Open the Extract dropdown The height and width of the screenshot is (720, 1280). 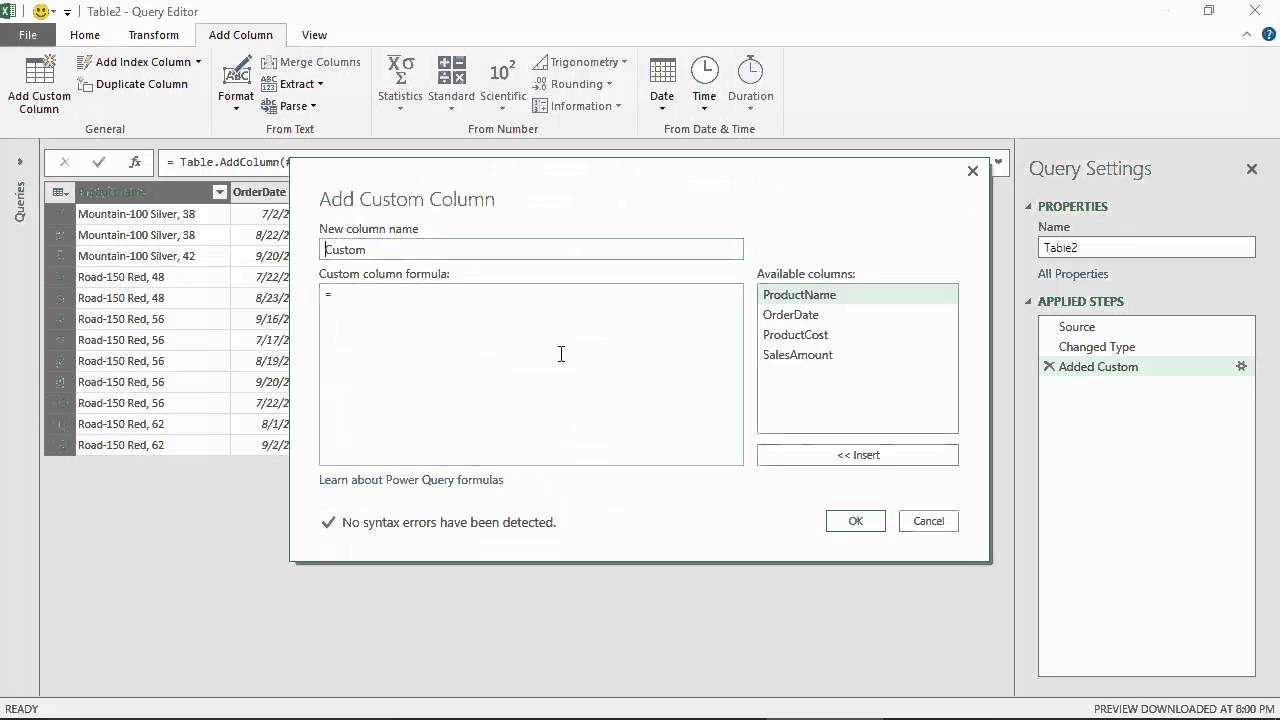[291, 84]
